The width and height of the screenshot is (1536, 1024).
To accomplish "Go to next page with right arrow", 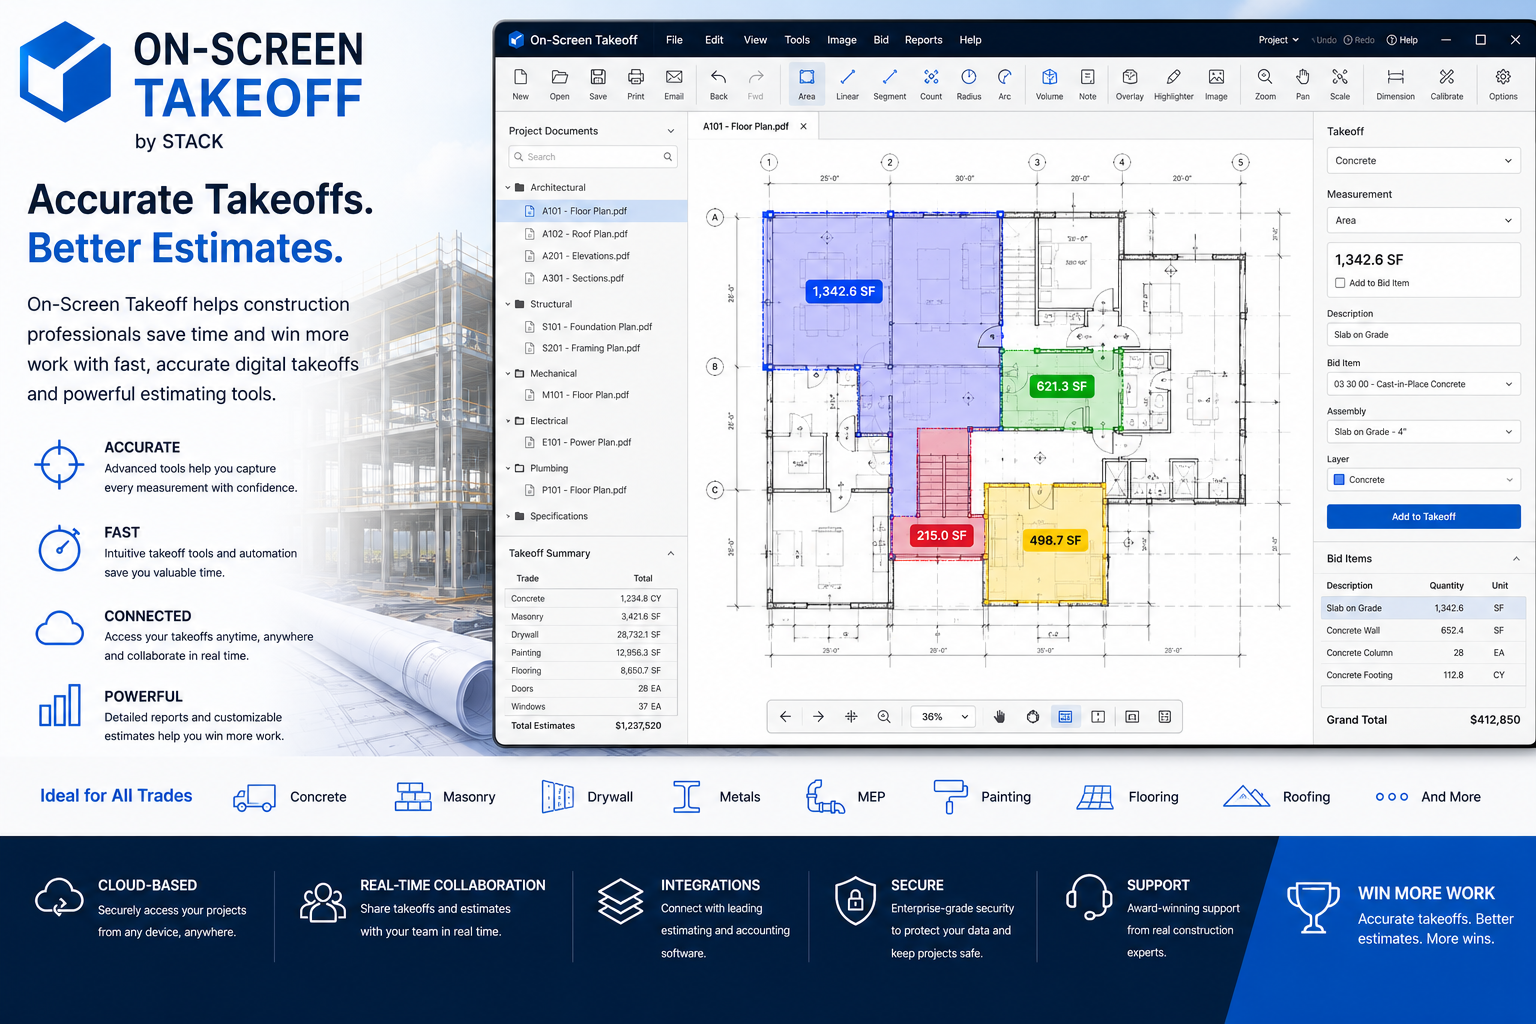I will coord(818,716).
